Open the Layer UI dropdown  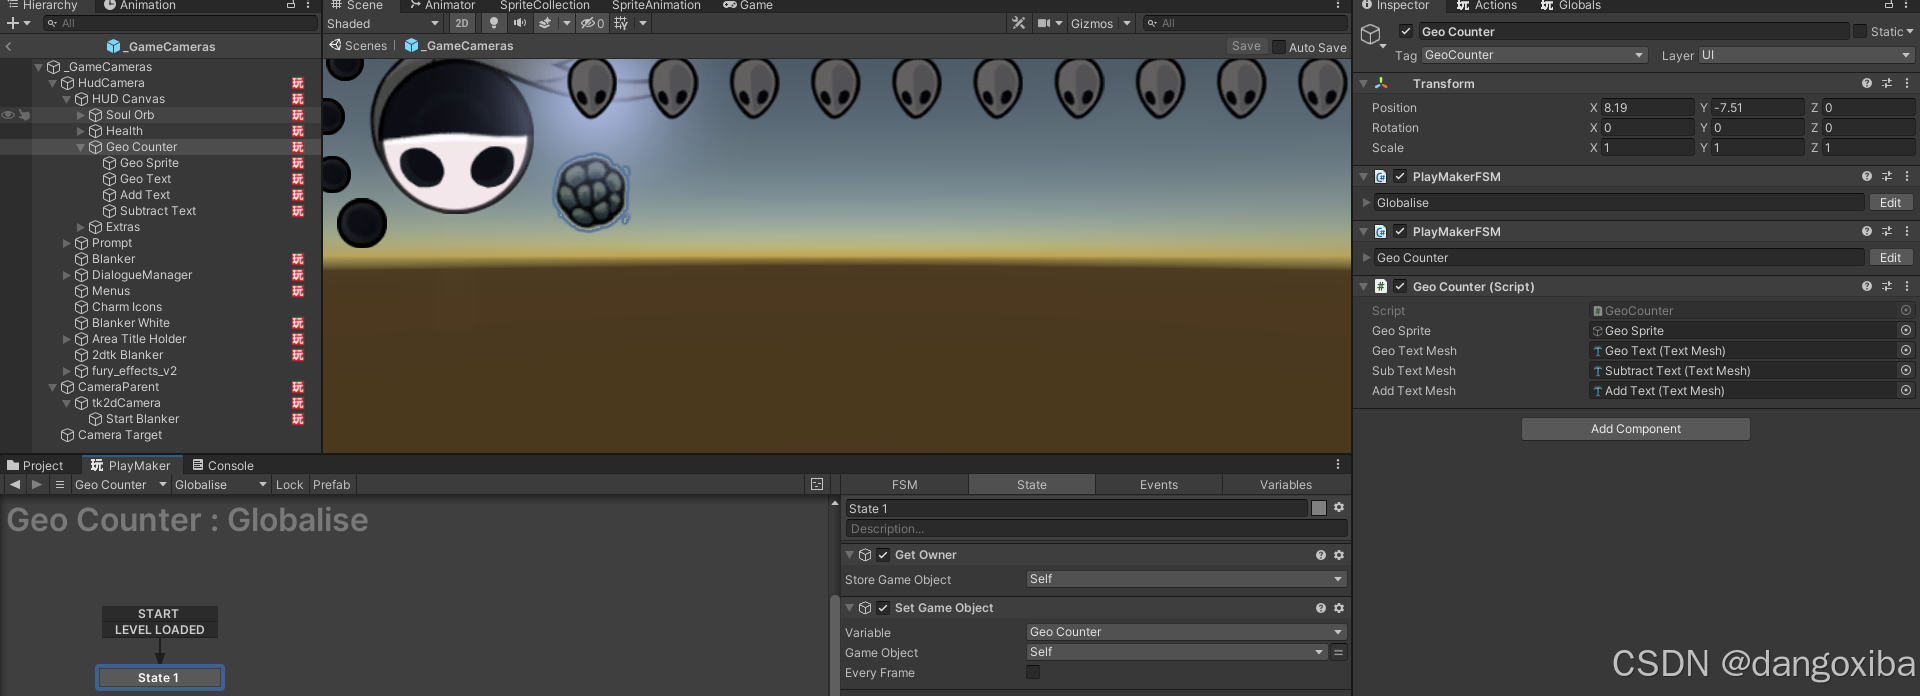click(1806, 55)
